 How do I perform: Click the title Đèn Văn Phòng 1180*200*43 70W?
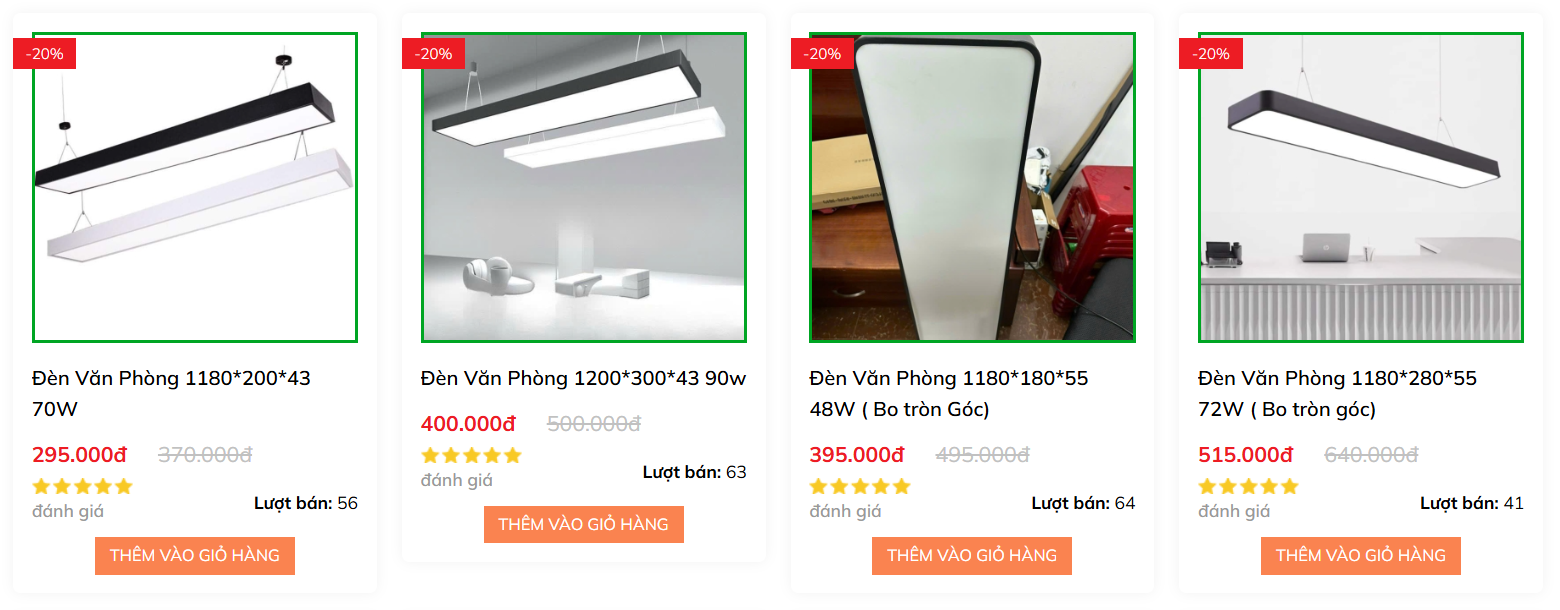pos(171,394)
